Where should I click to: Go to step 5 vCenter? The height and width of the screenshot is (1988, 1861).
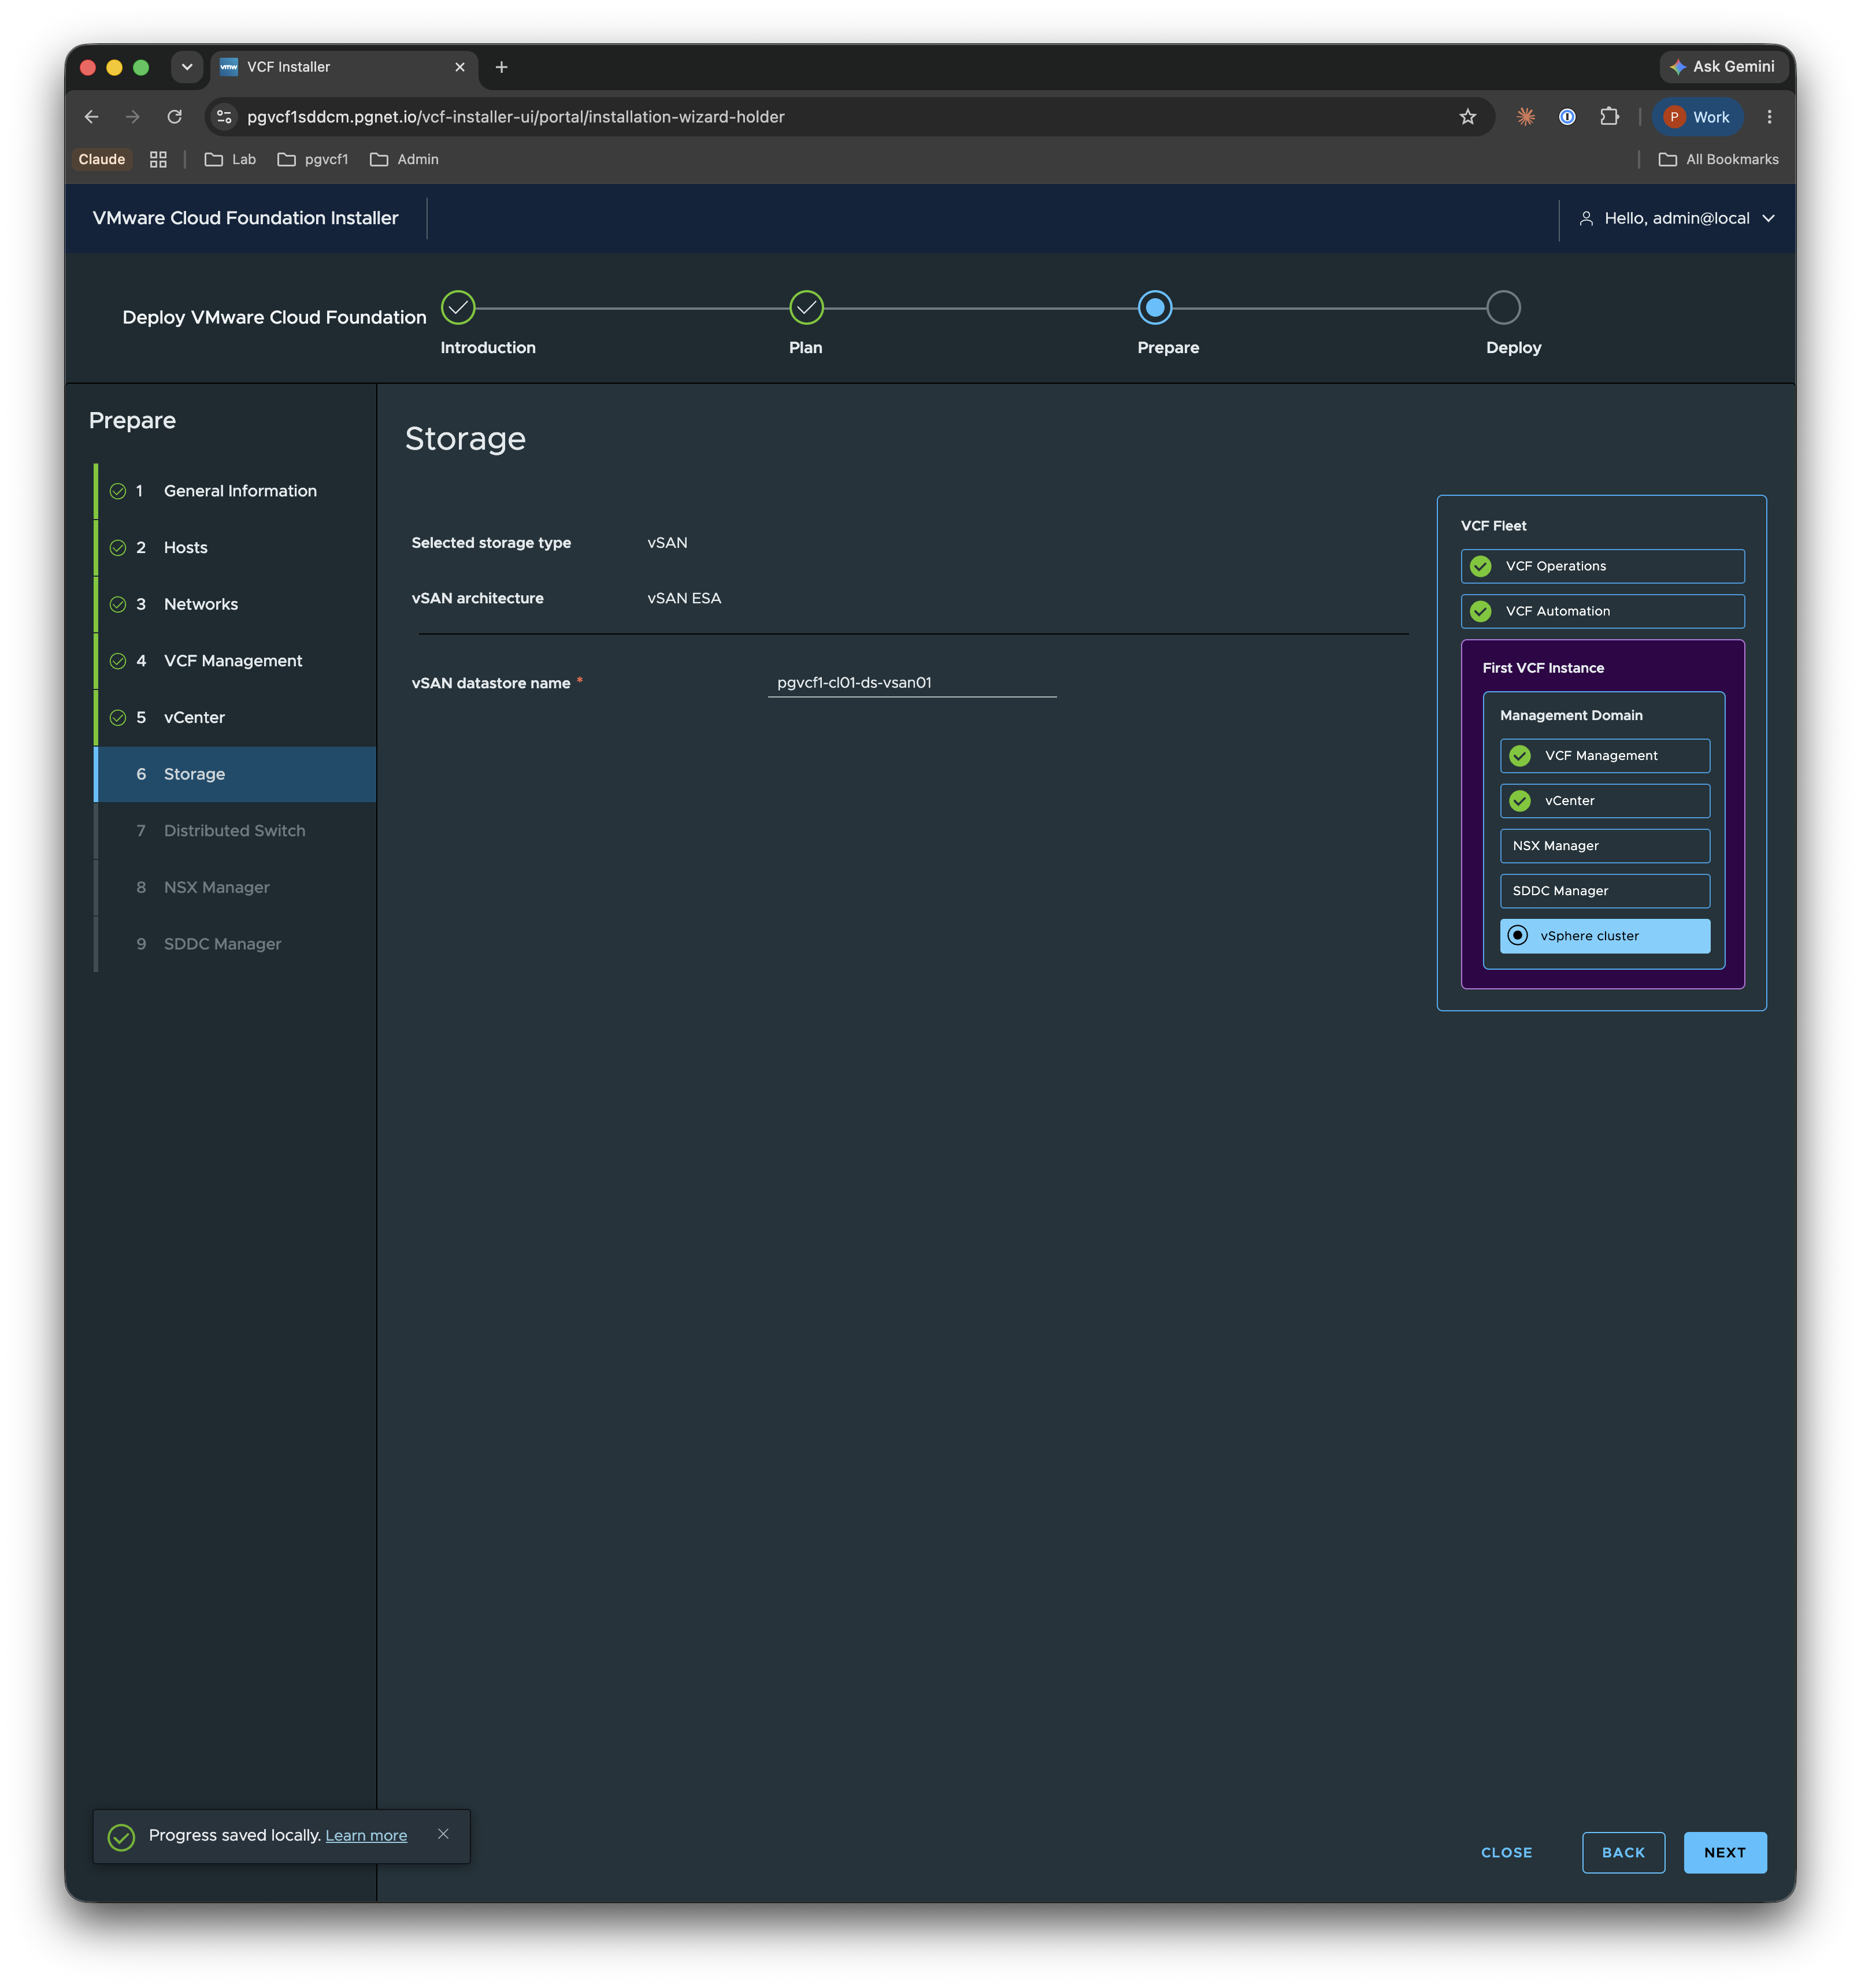click(236, 718)
